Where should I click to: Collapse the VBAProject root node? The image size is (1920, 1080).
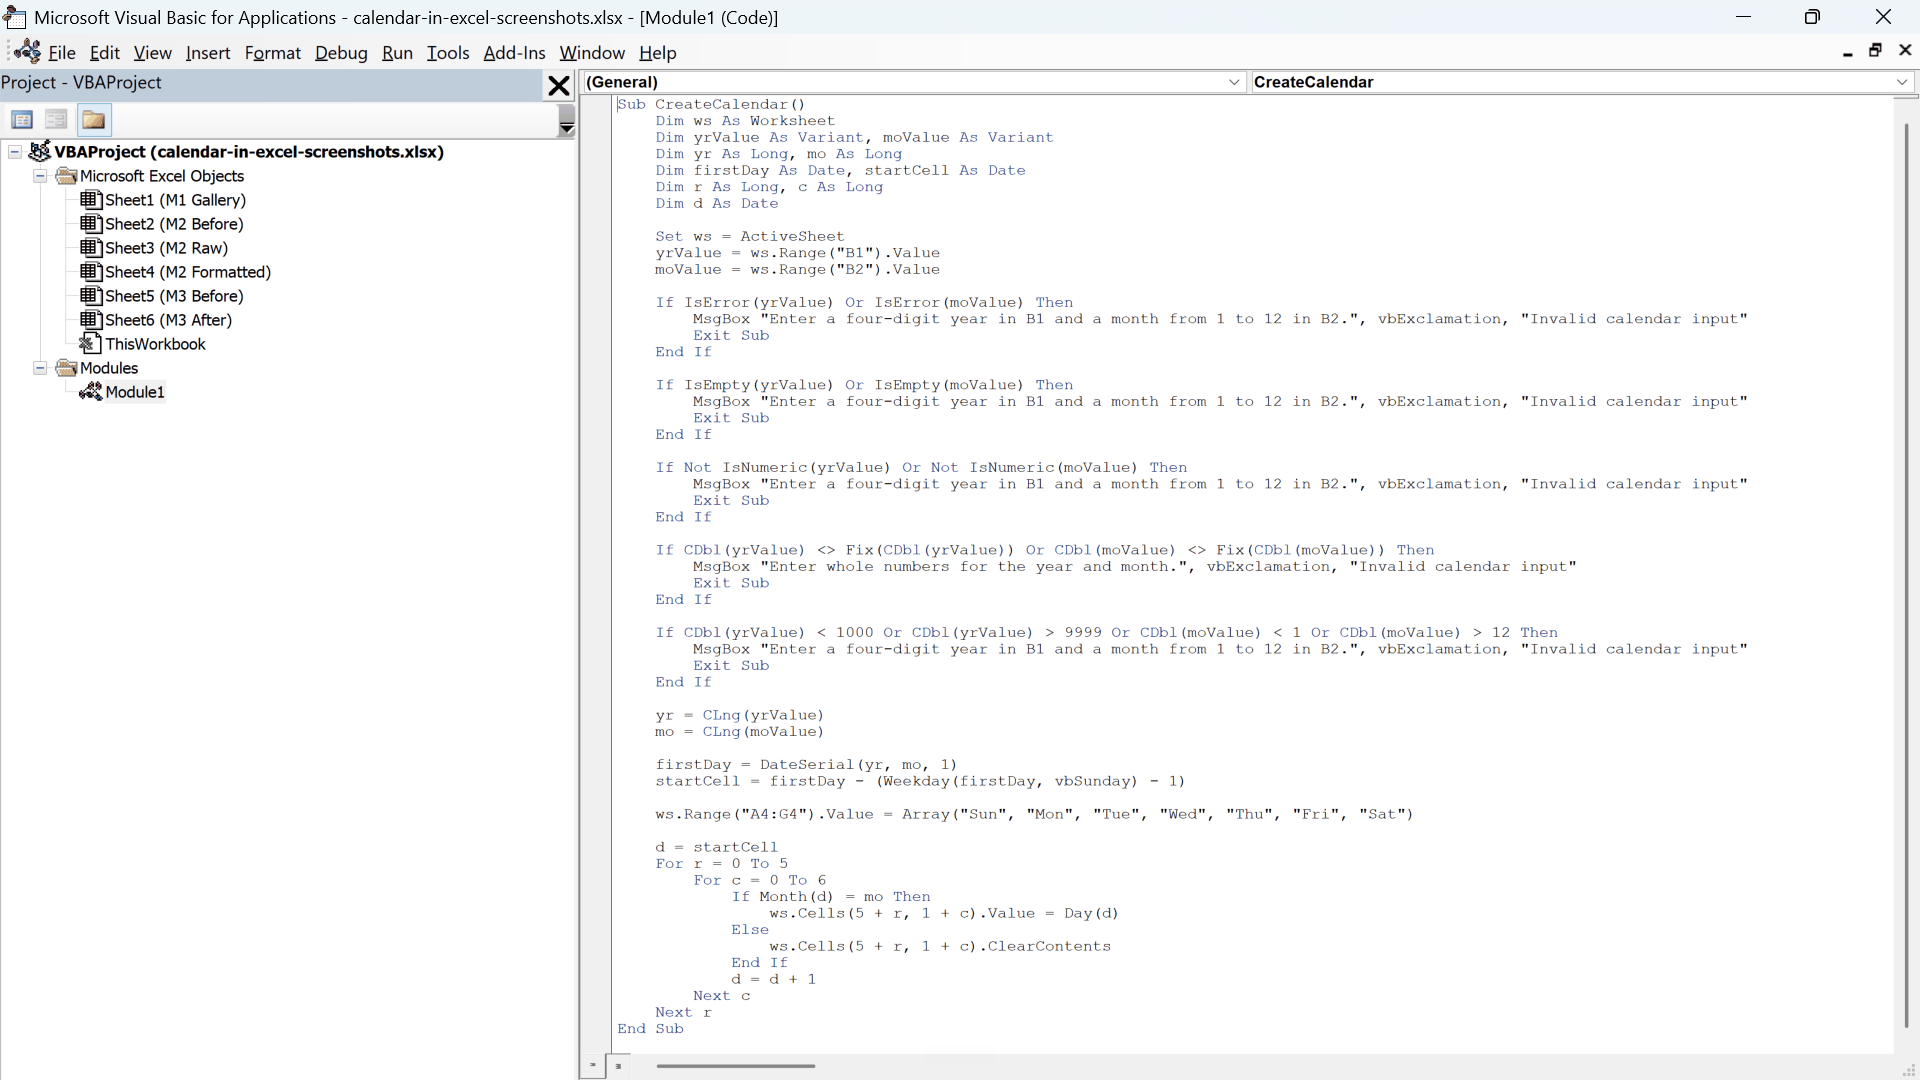pos(15,152)
